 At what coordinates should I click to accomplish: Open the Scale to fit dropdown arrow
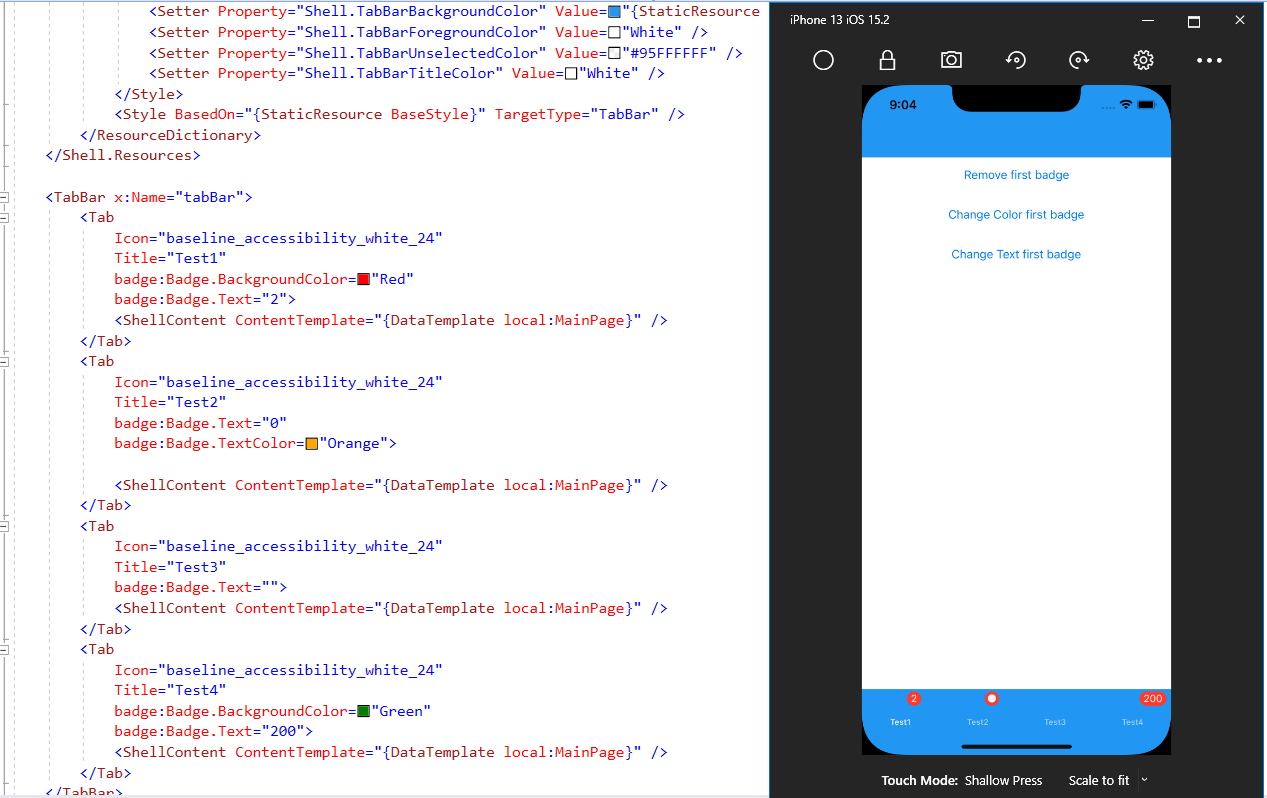1145,780
